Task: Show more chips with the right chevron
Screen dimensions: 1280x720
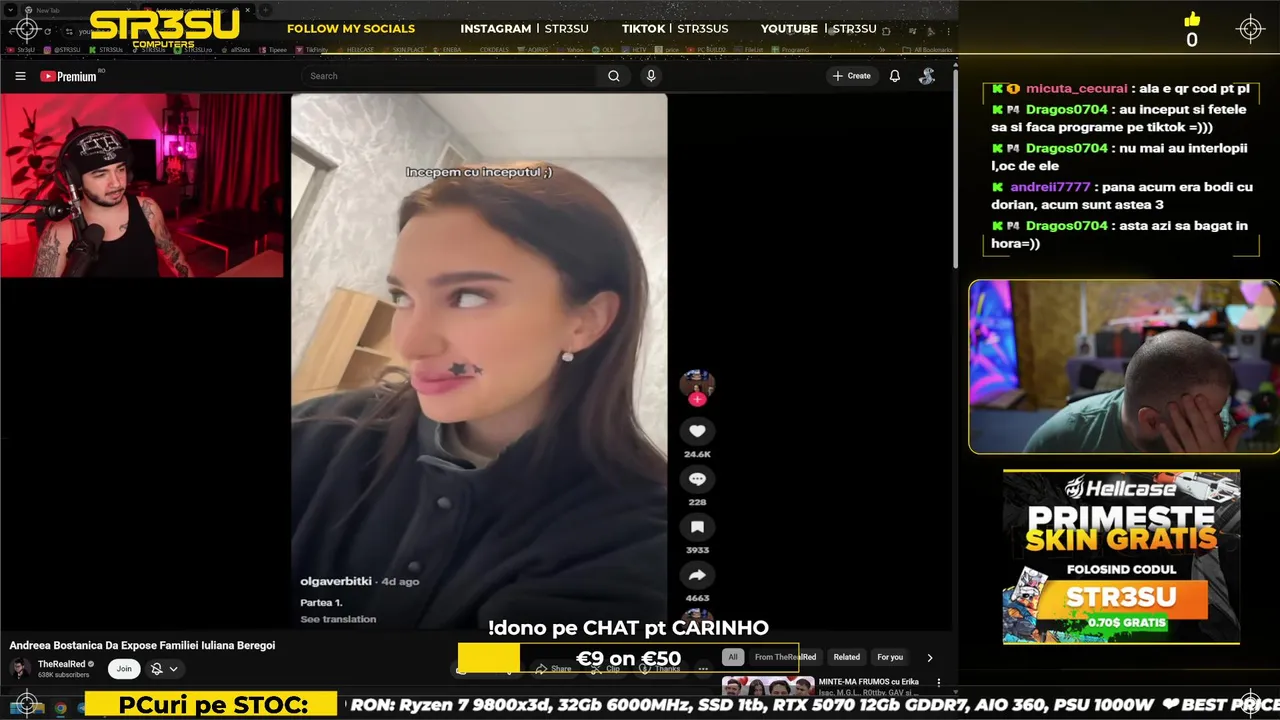Action: (929, 658)
